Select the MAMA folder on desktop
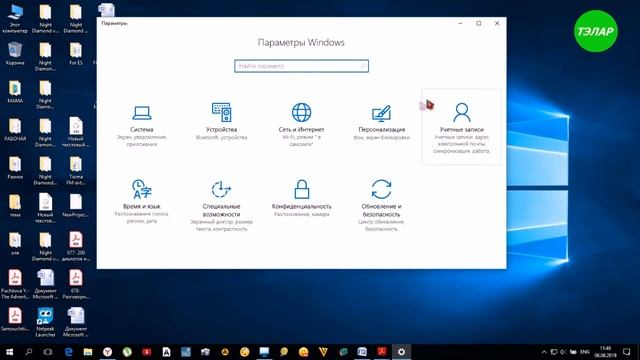The height and width of the screenshot is (360, 640). (x=15, y=92)
